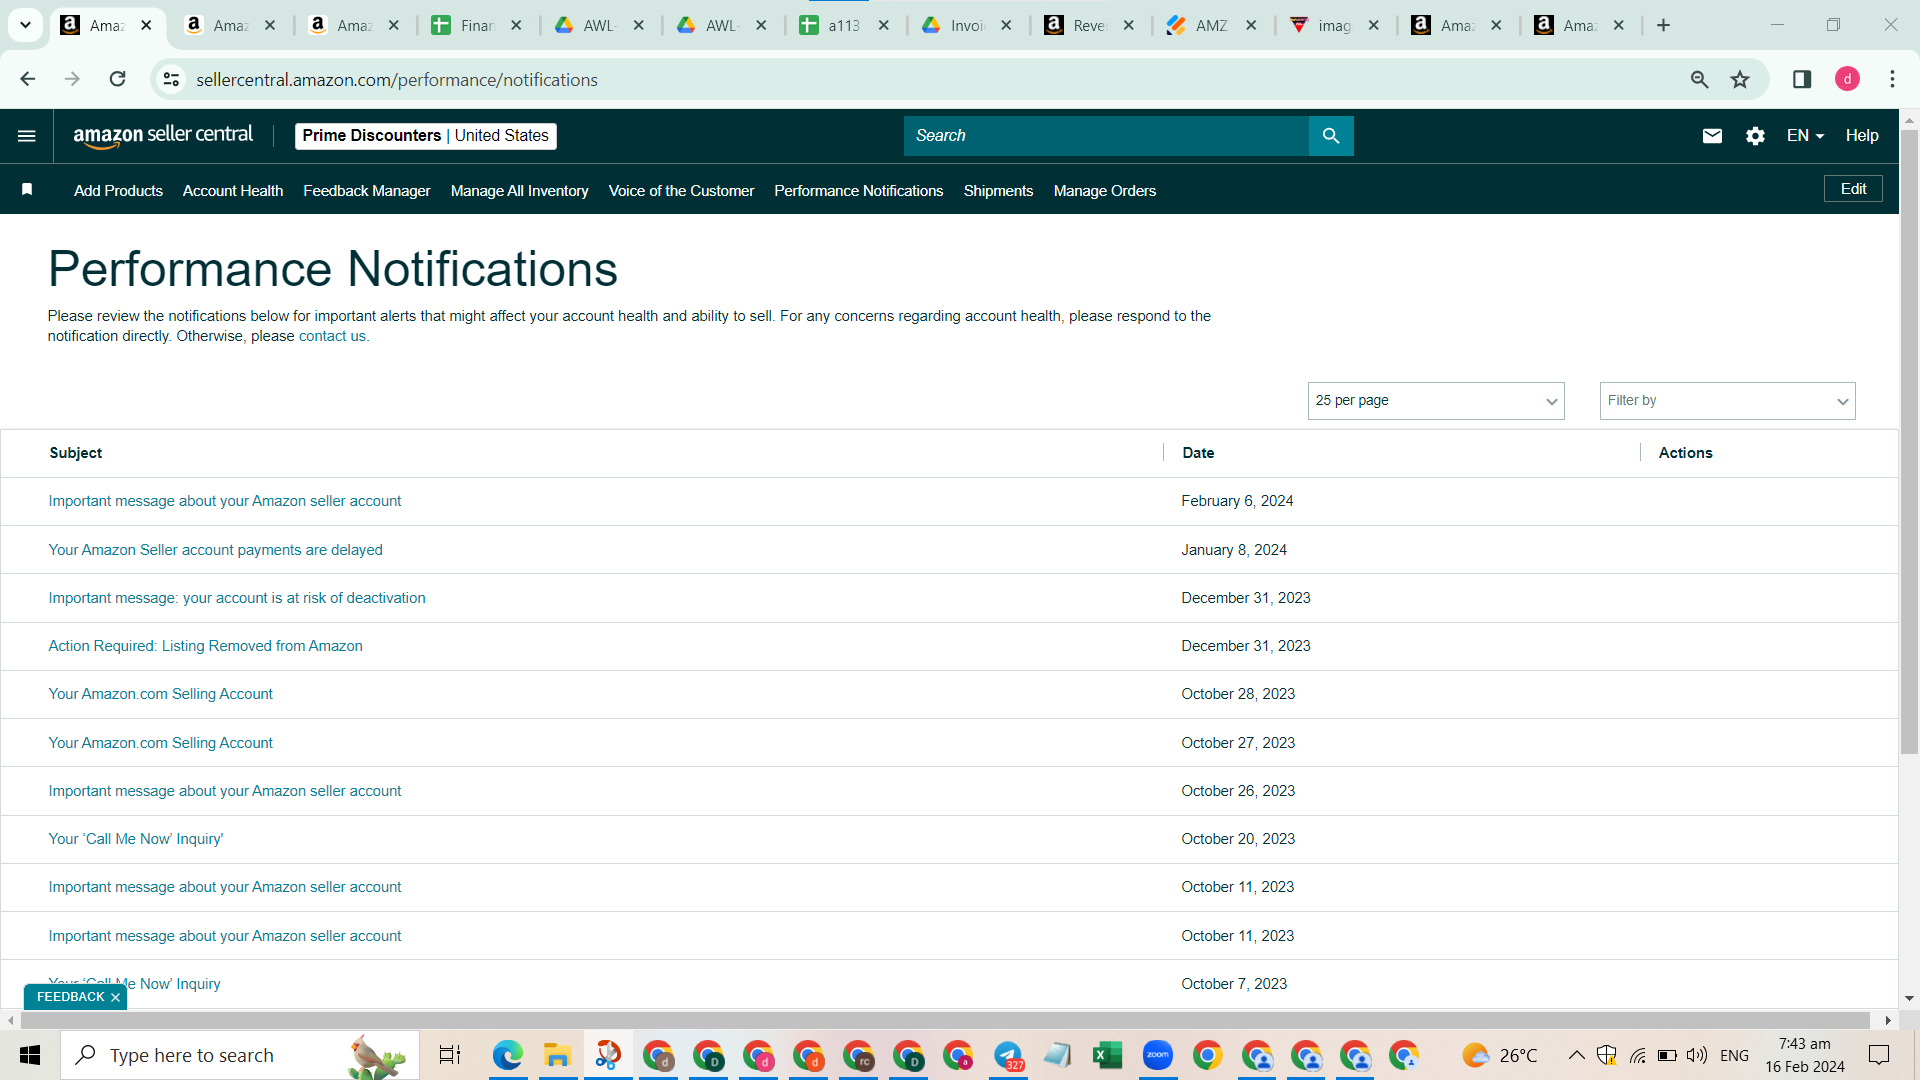Viewport: 1920px width, 1080px height.
Task: Open the Windows notification center
Action: coord(1880,1055)
